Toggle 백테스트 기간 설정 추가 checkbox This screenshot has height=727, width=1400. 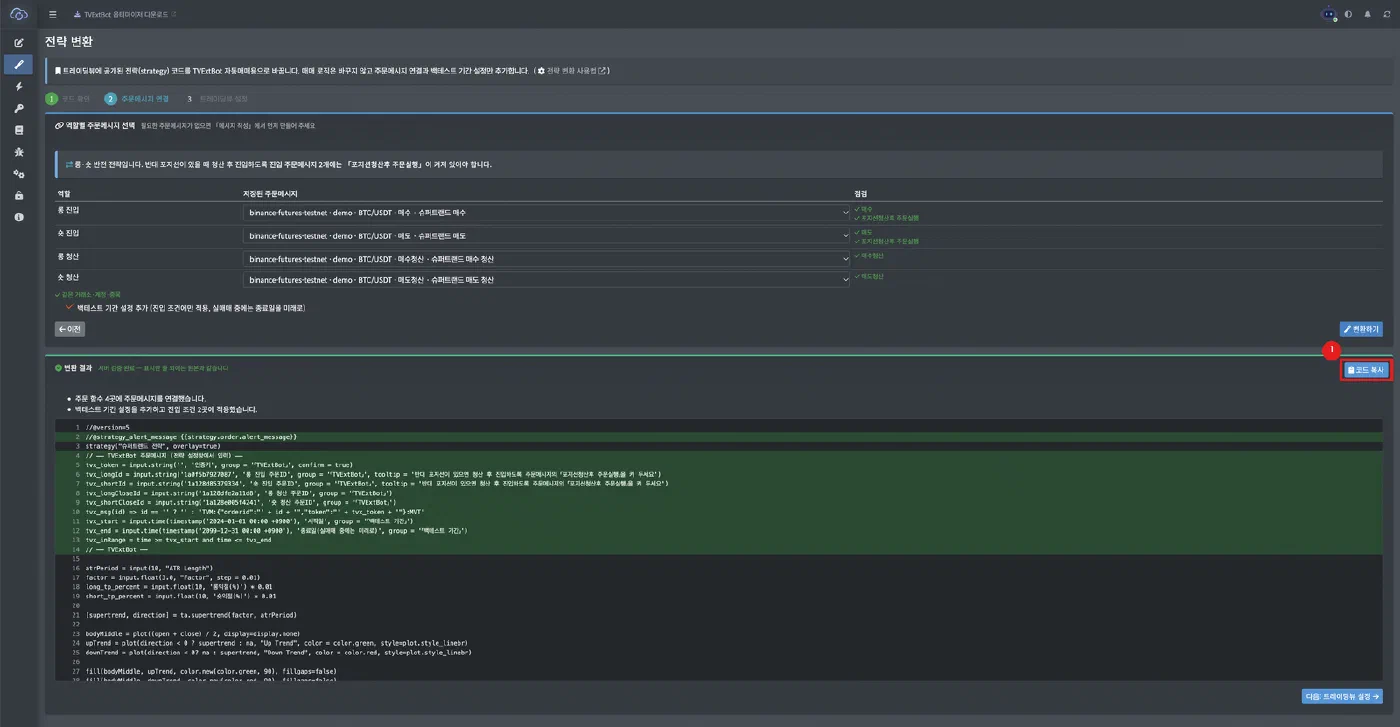point(69,308)
